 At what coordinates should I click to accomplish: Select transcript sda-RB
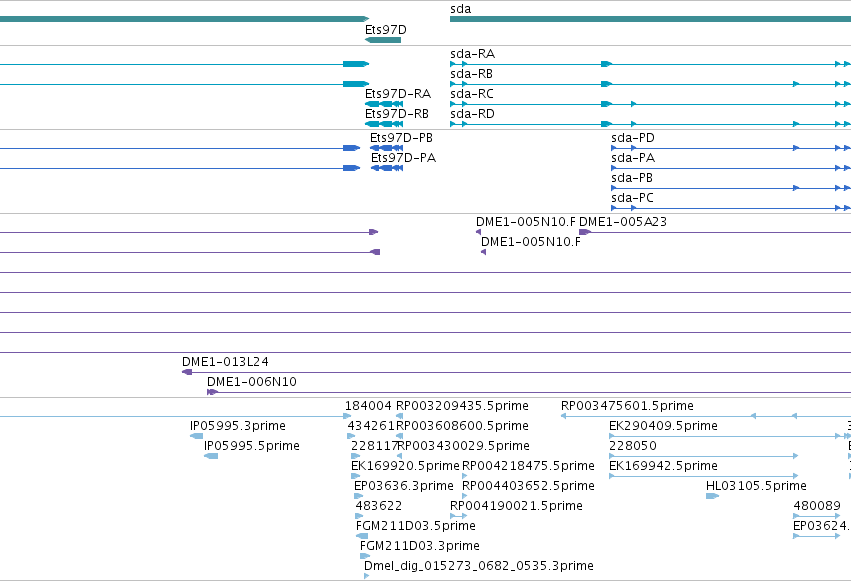coord(471,74)
